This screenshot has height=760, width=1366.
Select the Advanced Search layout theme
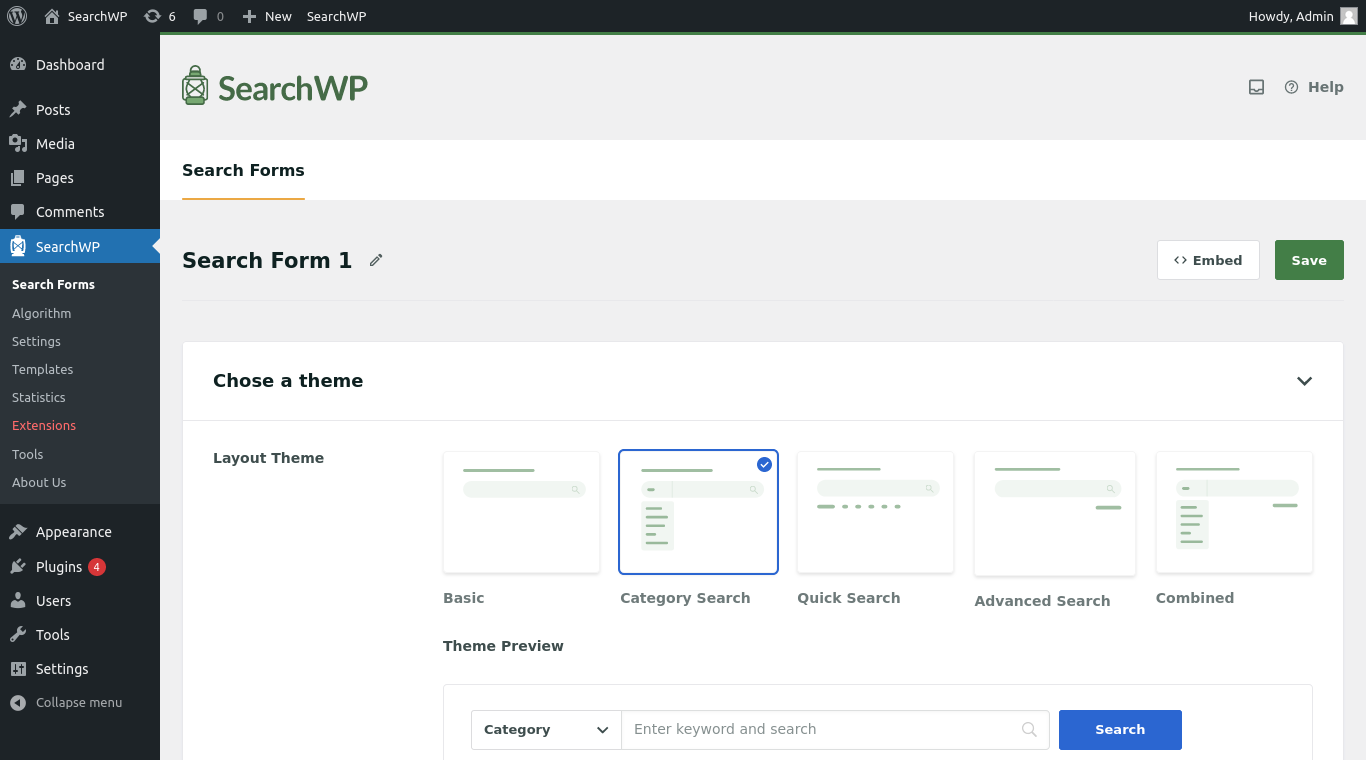(1054, 513)
